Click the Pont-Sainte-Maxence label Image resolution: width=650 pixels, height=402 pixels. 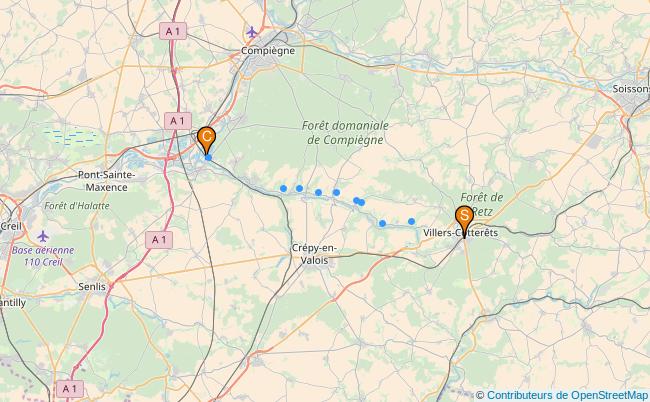107,181
